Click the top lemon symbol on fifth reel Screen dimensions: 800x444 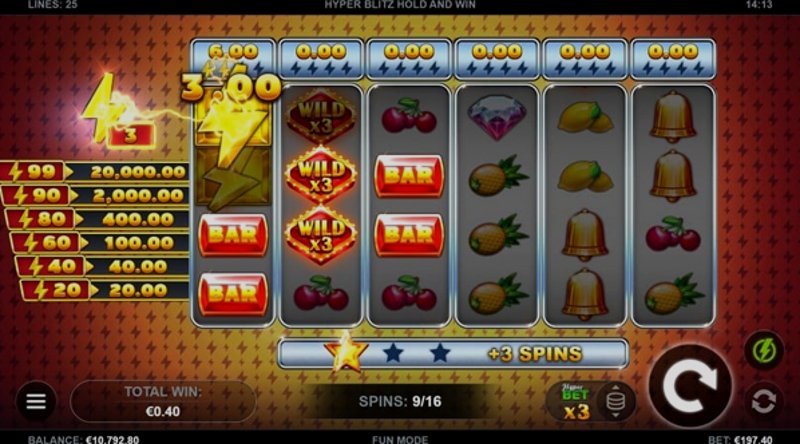(585, 117)
